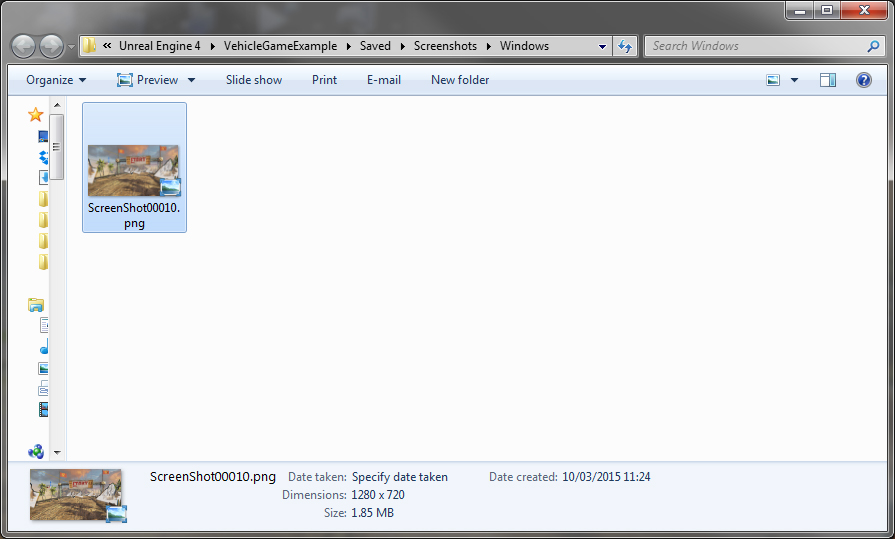Create a New folder
Viewport: 895px width, 539px height.
(x=460, y=80)
